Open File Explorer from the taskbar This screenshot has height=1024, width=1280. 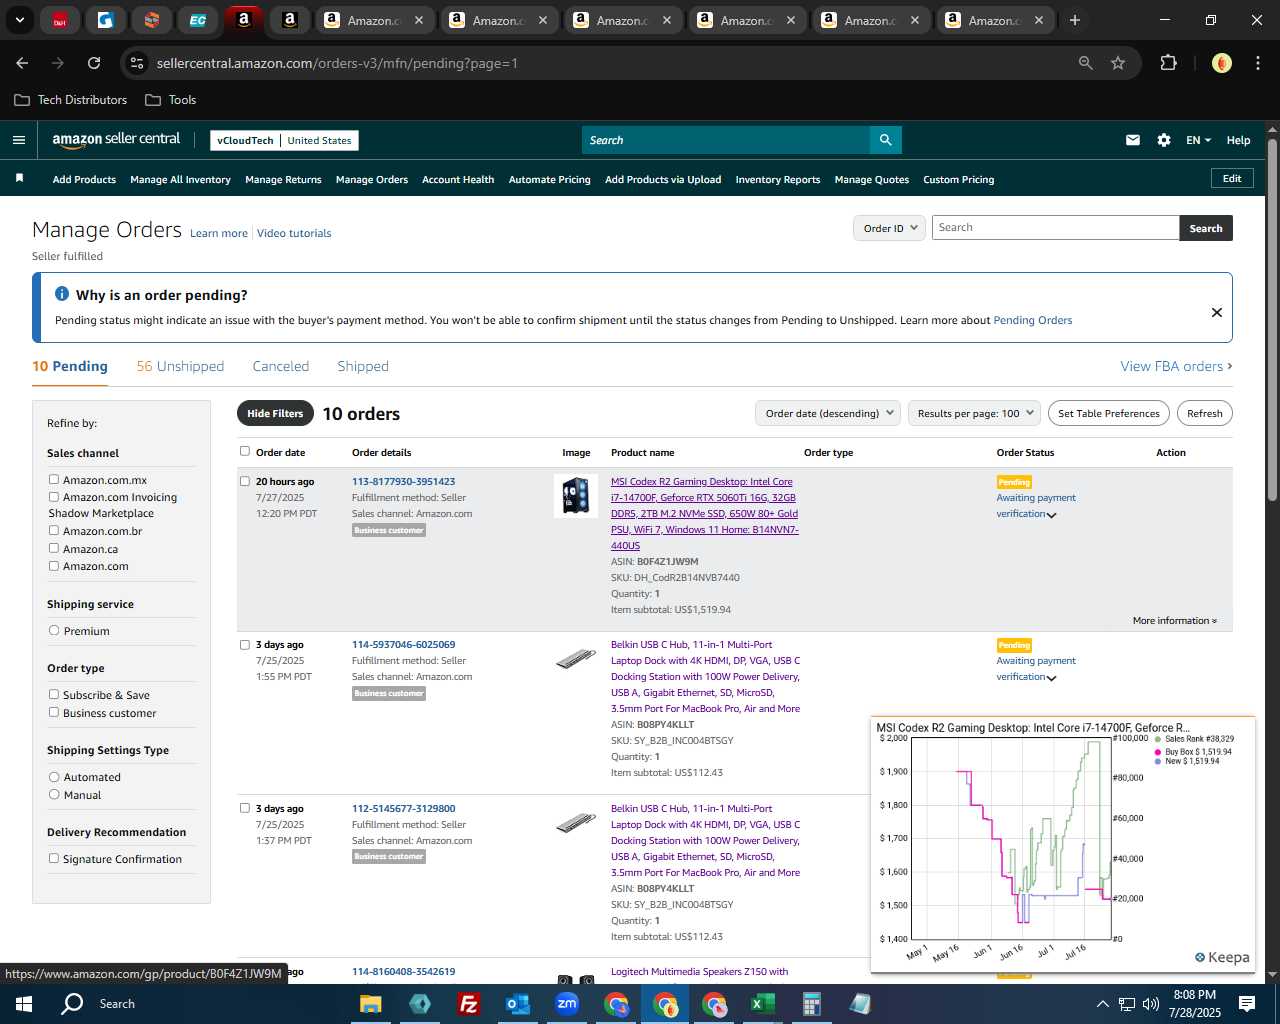coord(370,1004)
